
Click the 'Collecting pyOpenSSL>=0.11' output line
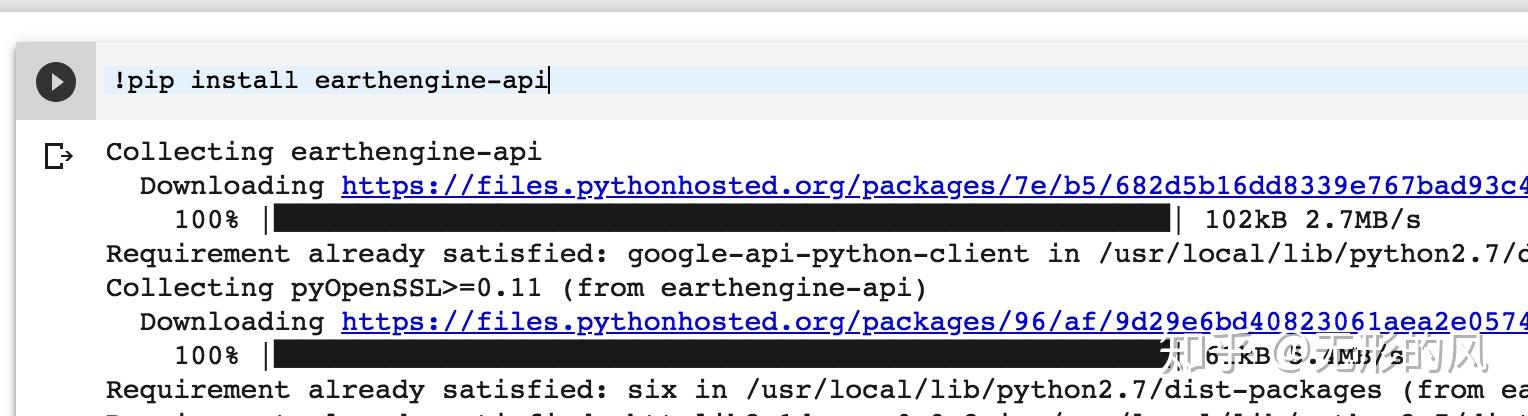click(516, 288)
